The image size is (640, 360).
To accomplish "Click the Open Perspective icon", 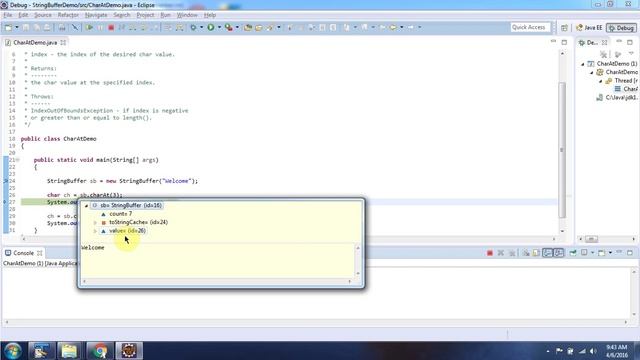I will [x=564, y=28].
